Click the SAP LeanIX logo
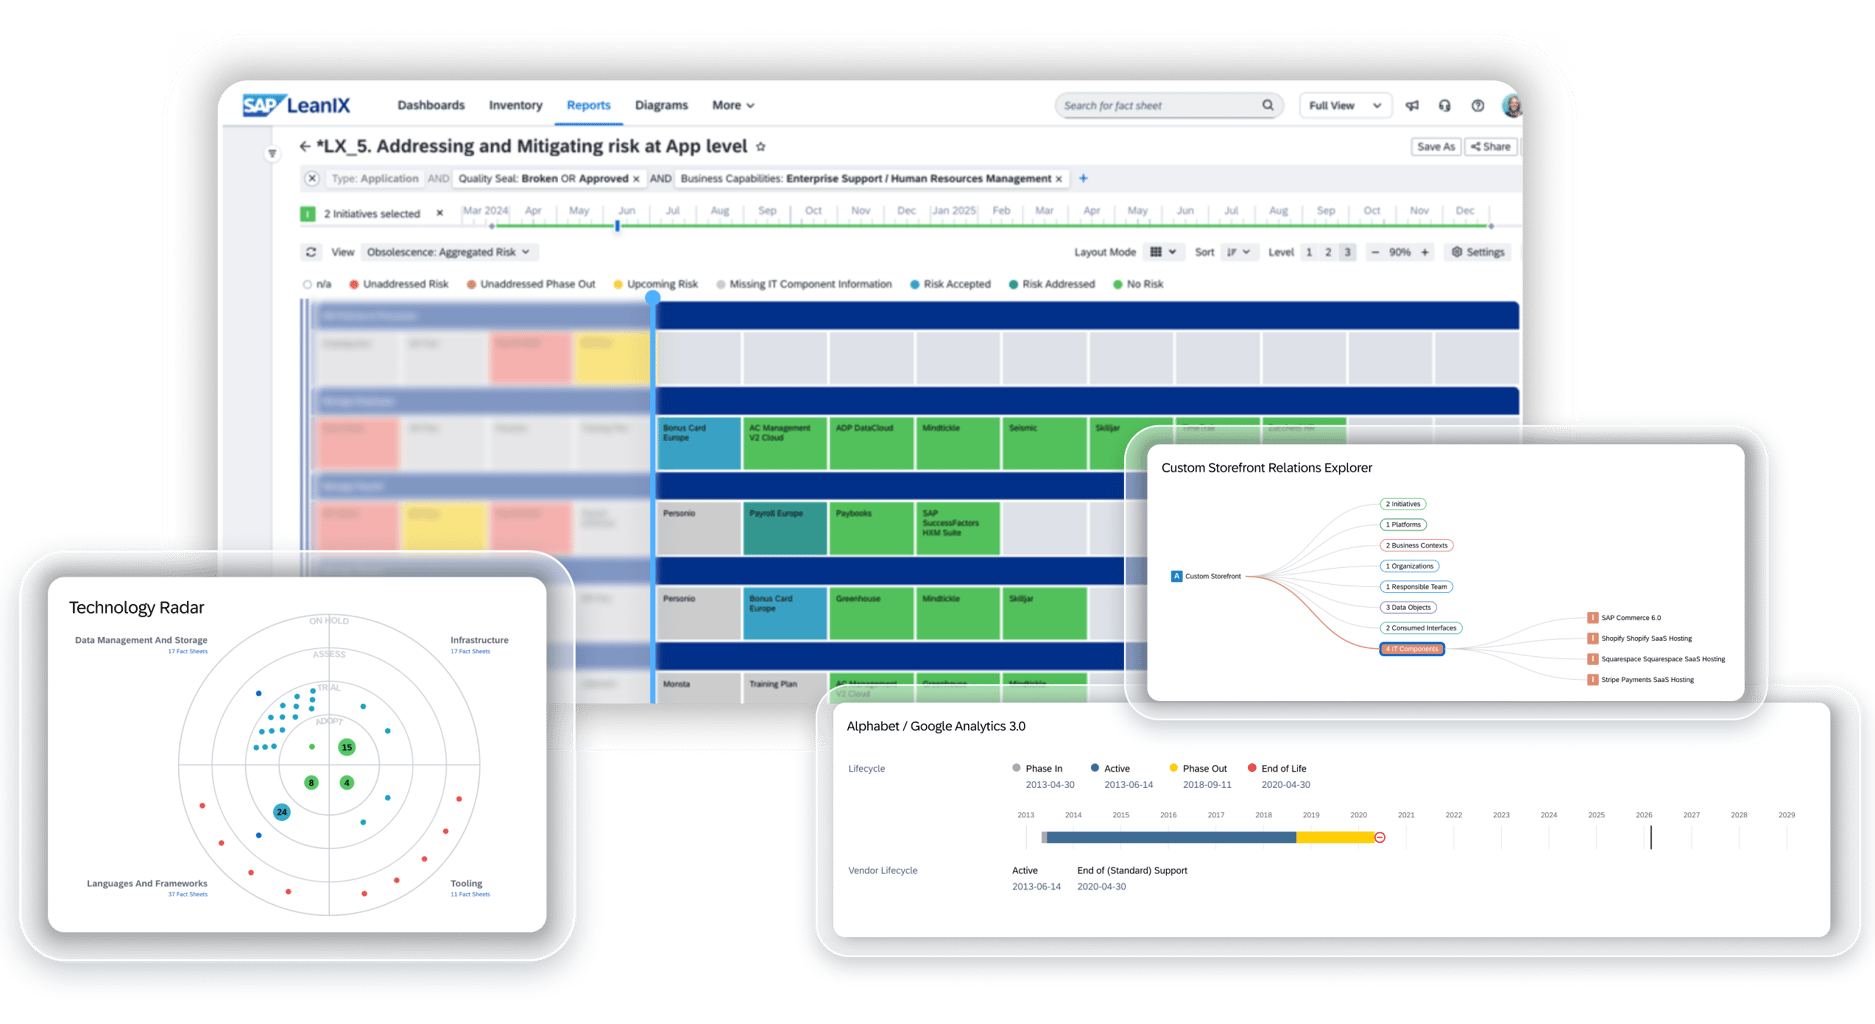The width and height of the screenshot is (1875, 1024). (297, 105)
